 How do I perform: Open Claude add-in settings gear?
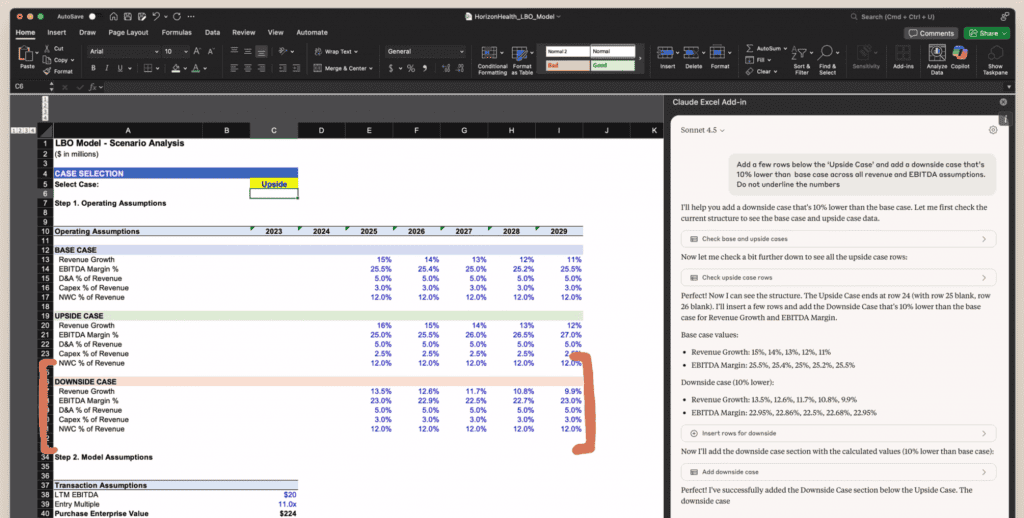[993, 130]
